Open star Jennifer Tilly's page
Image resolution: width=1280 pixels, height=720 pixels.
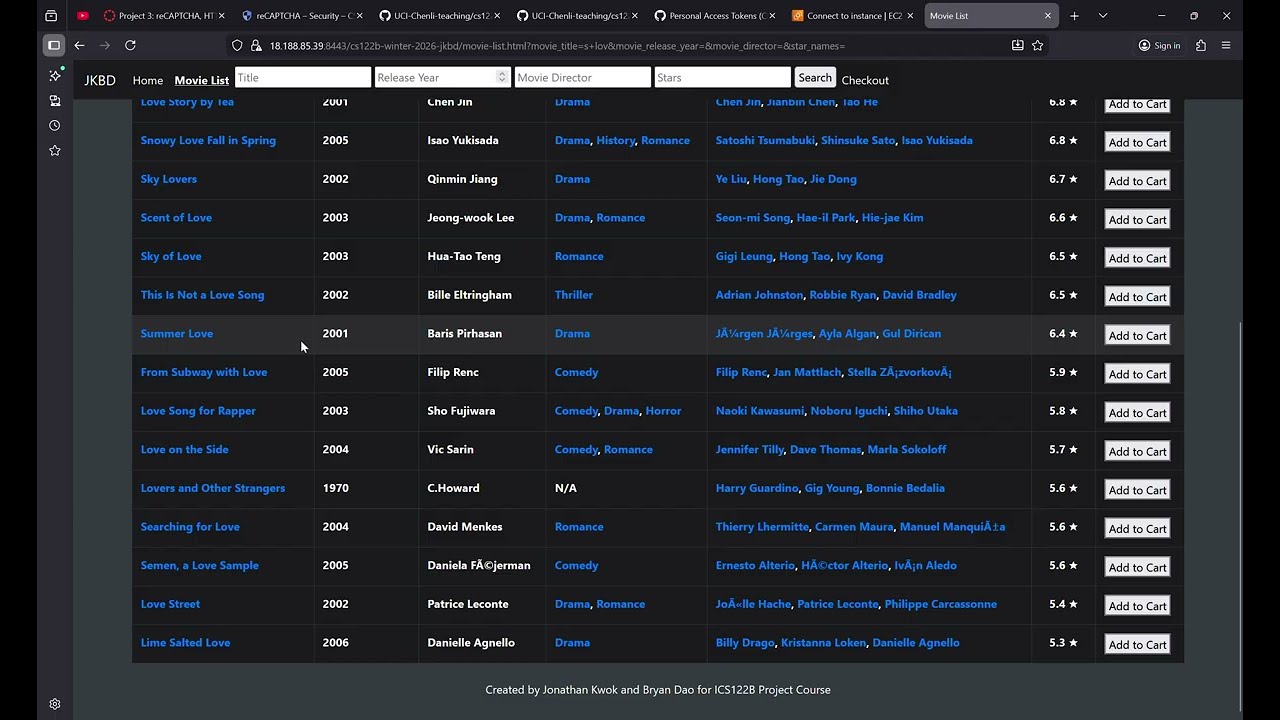click(750, 450)
